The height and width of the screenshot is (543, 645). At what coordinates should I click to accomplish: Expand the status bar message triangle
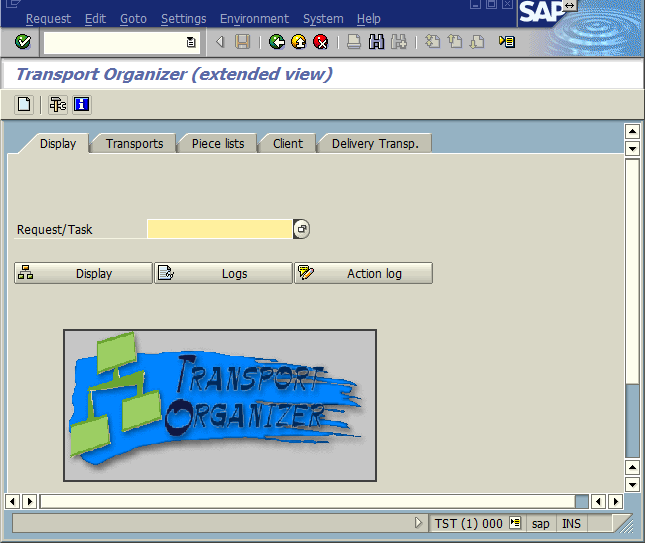pos(418,523)
